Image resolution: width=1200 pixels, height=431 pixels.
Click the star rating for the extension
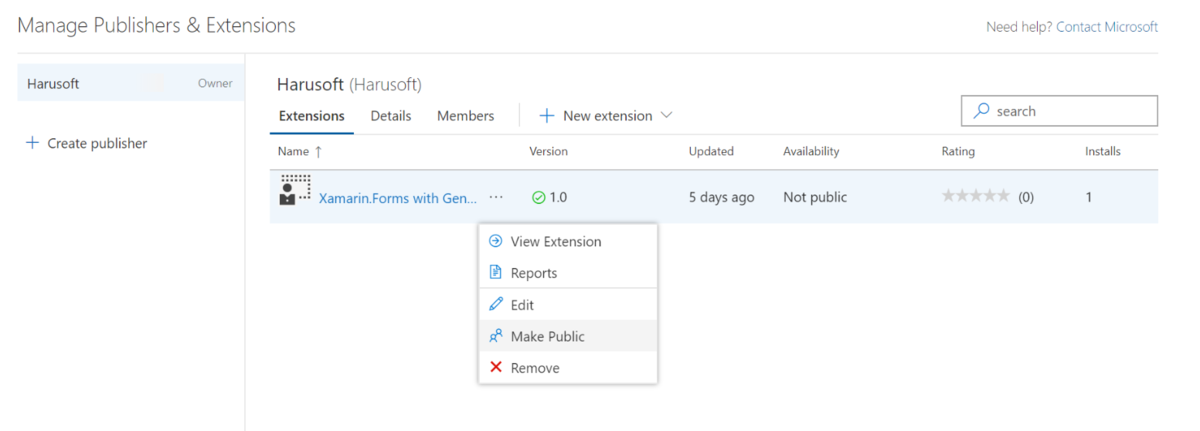tap(975, 197)
